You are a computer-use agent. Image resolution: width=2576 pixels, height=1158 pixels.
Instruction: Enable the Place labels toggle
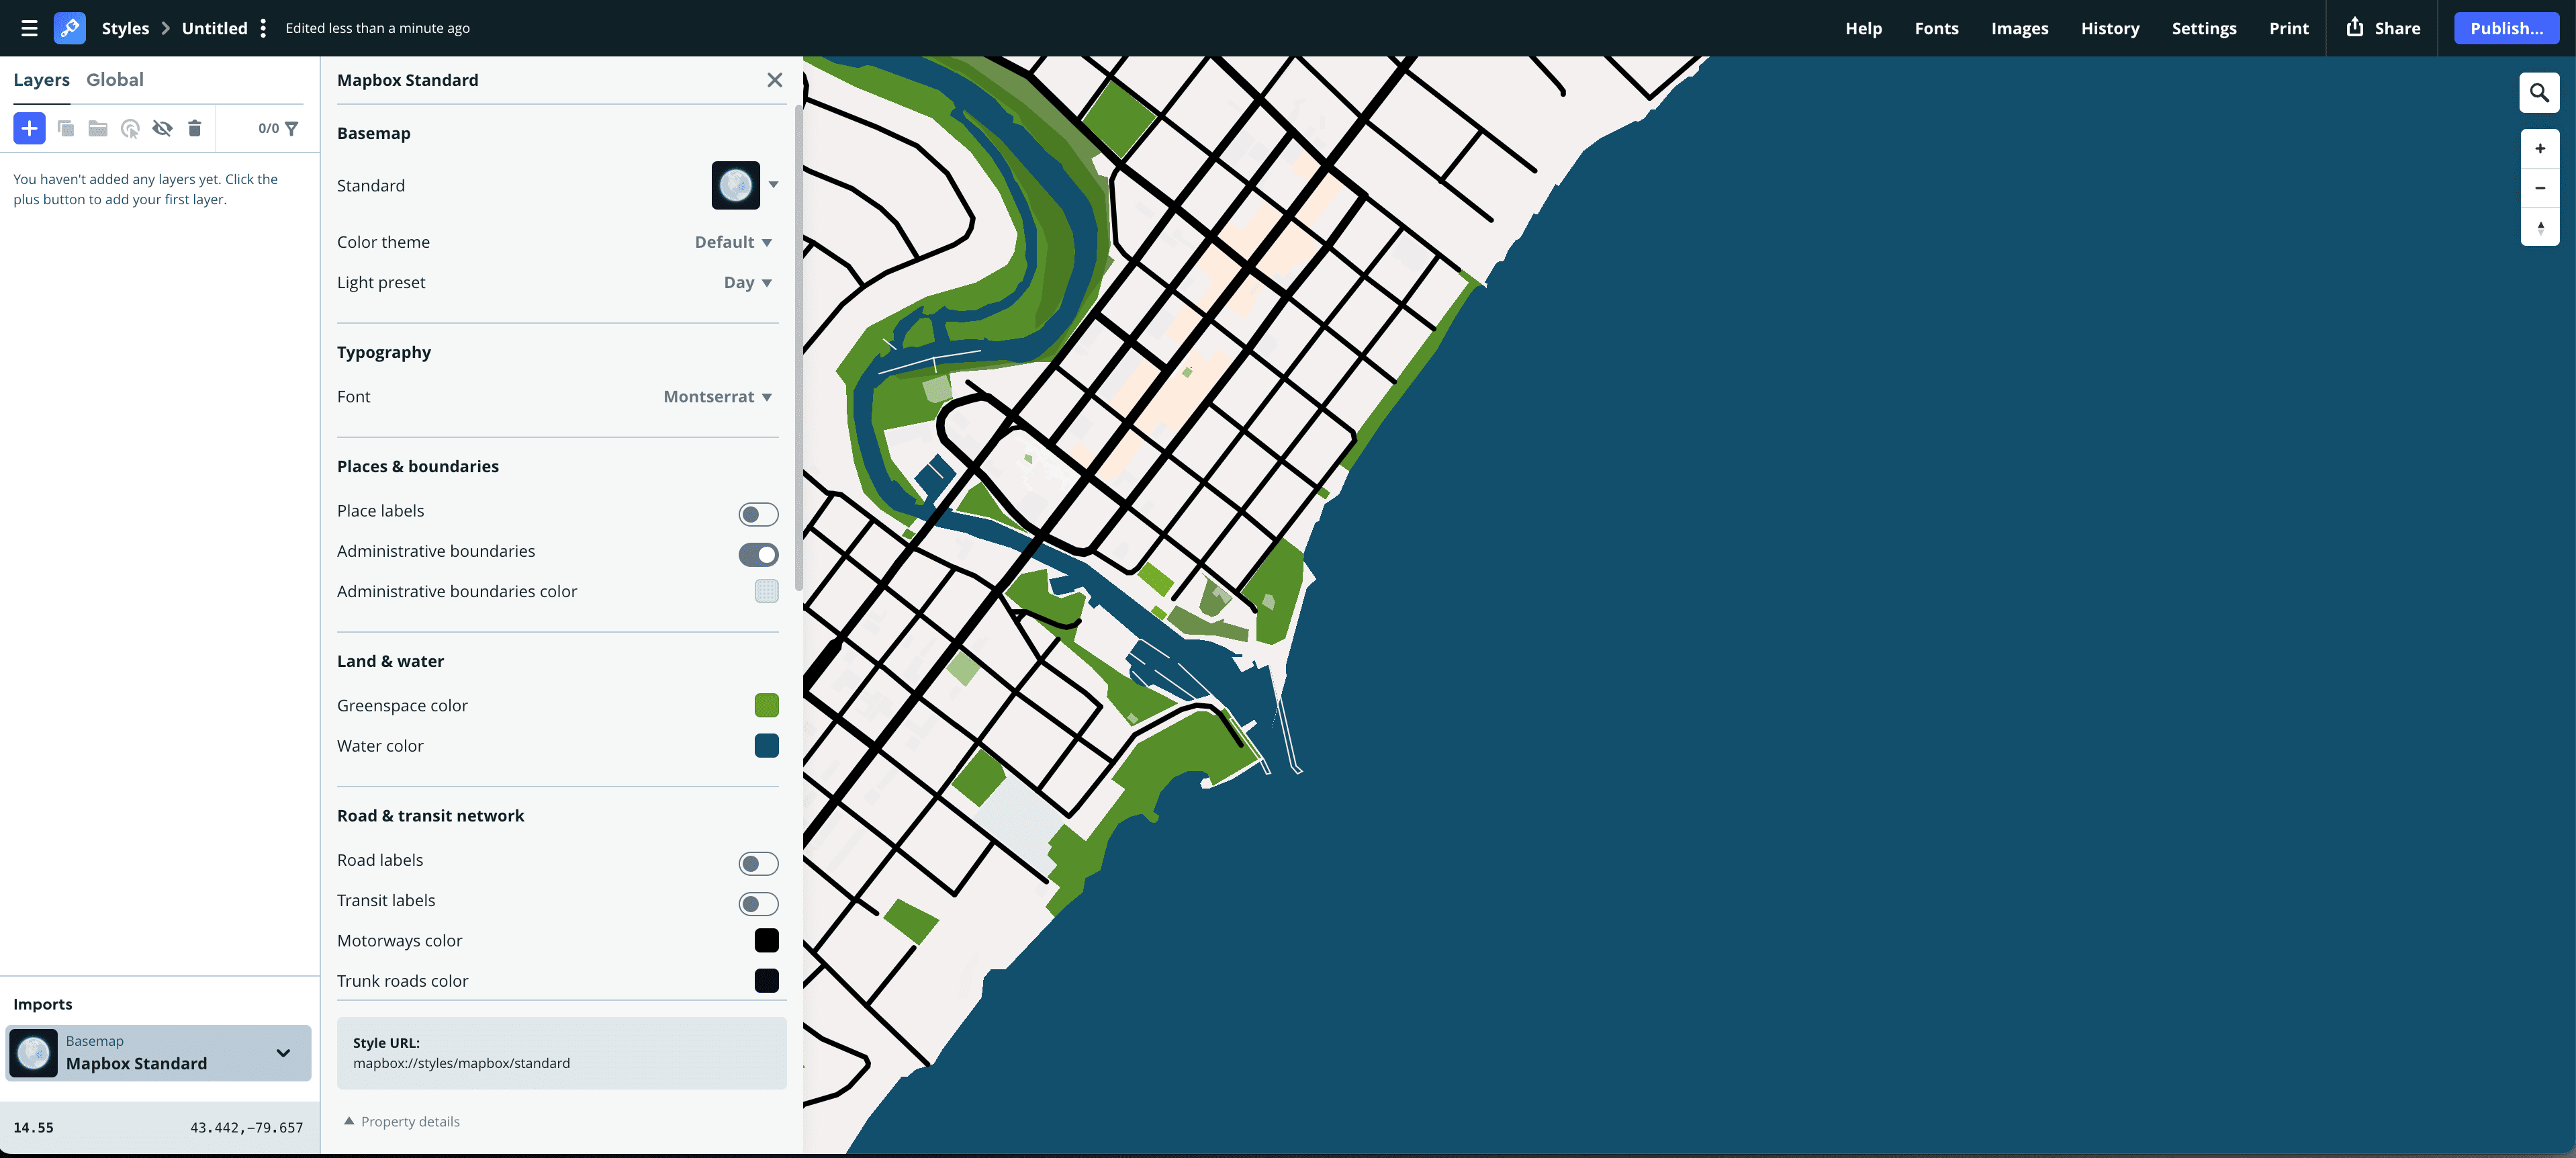pyautogui.click(x=758, y=514)
